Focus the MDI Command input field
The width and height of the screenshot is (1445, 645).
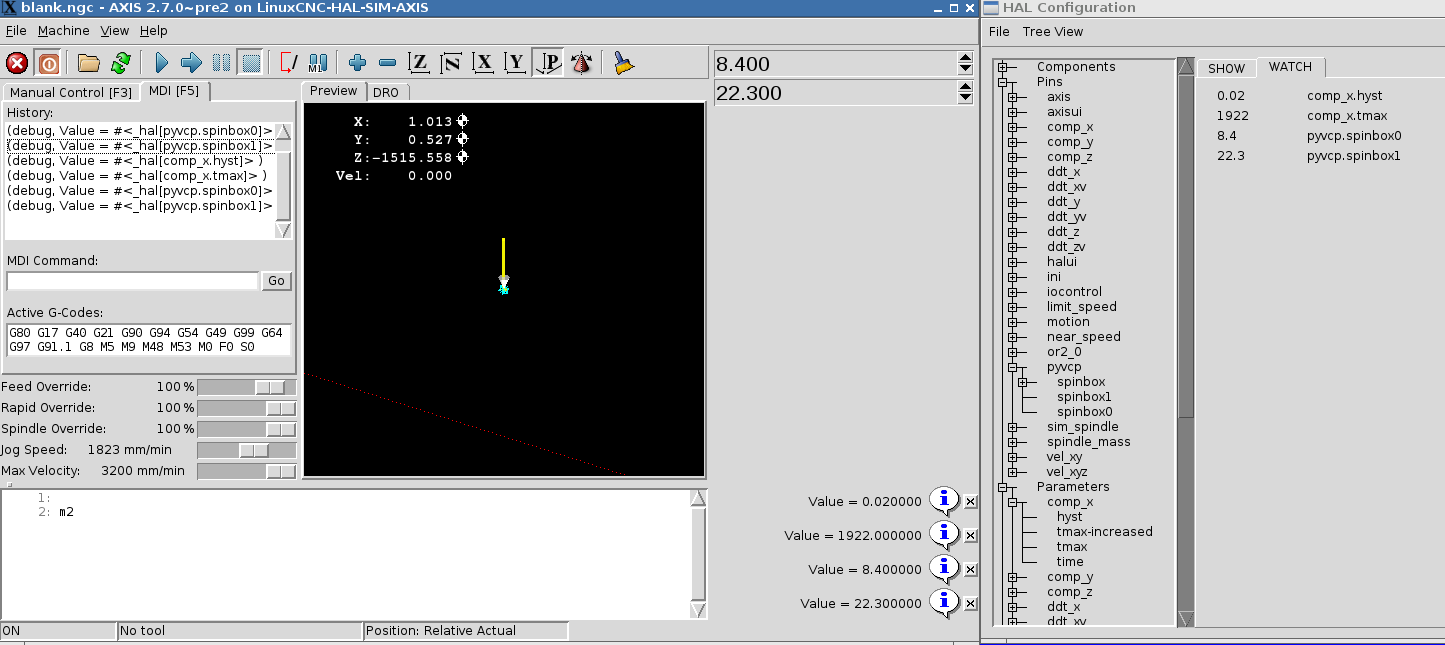[x=132, y=281]
